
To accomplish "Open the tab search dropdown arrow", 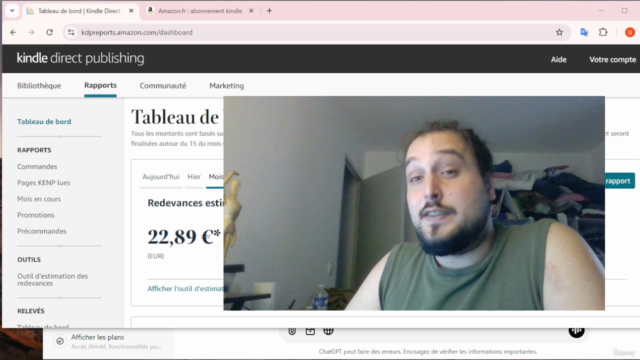I will [12, 11].
